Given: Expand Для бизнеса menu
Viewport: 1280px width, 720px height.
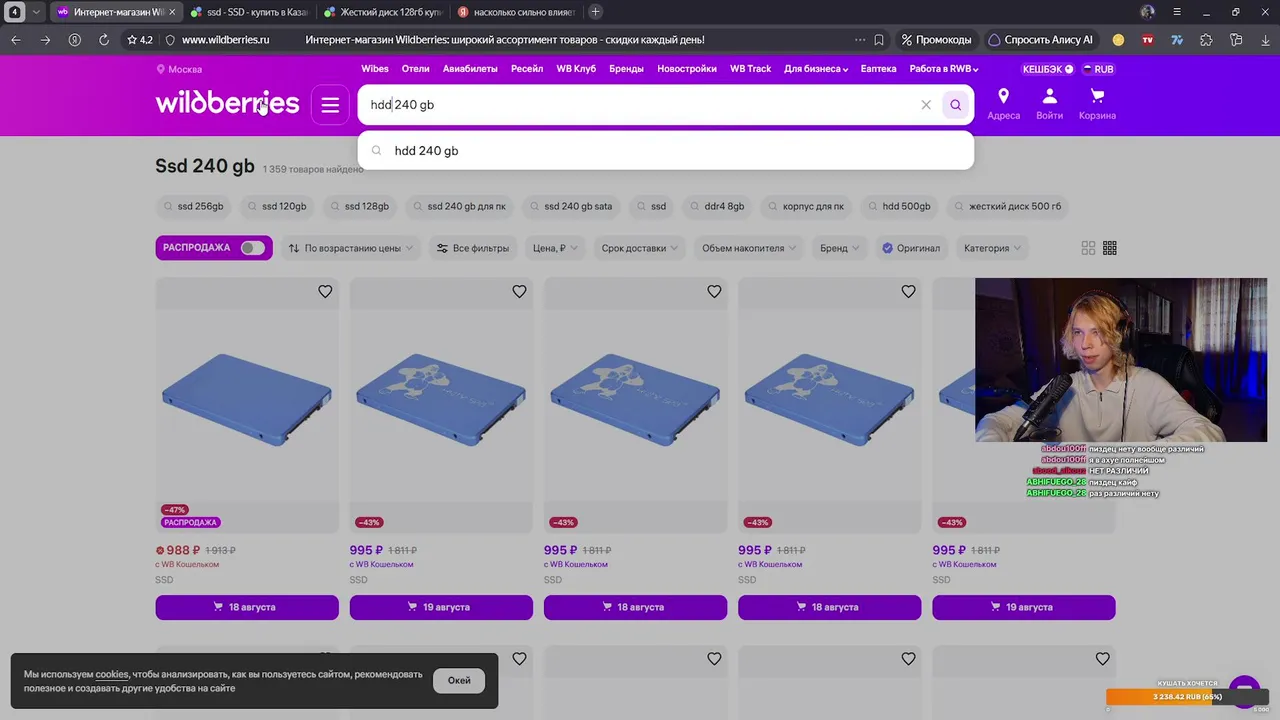Looking at the screenshot, I should [816, 69].
